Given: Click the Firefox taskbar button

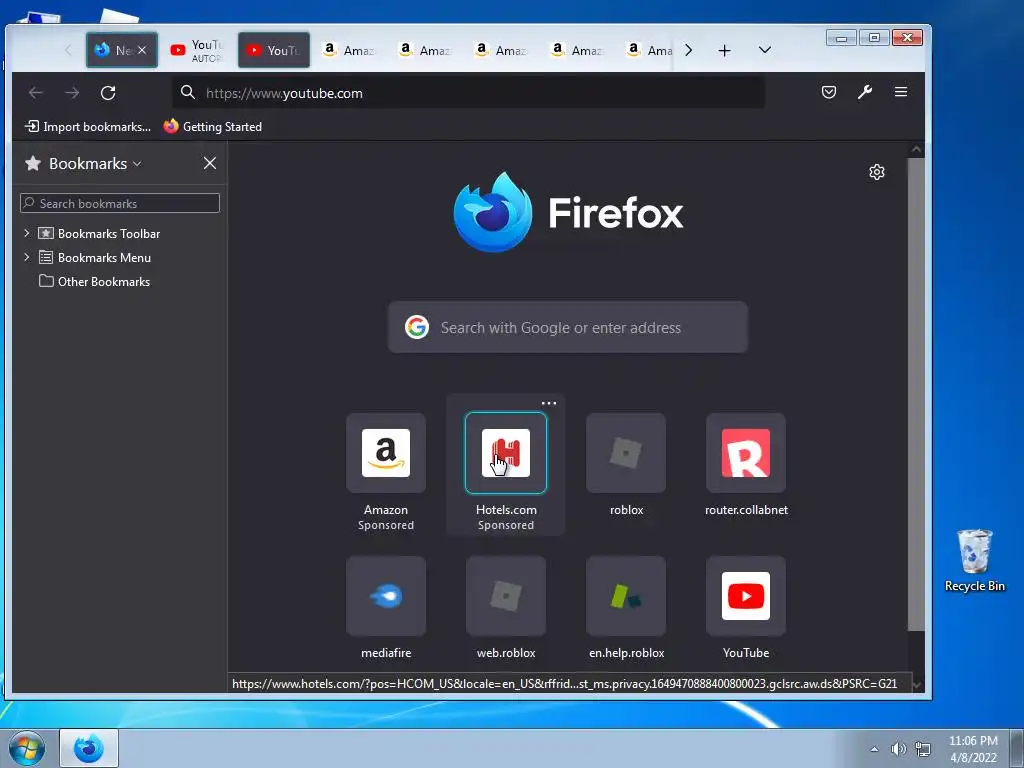Looking at the screenshot, I should coord(89,748).
